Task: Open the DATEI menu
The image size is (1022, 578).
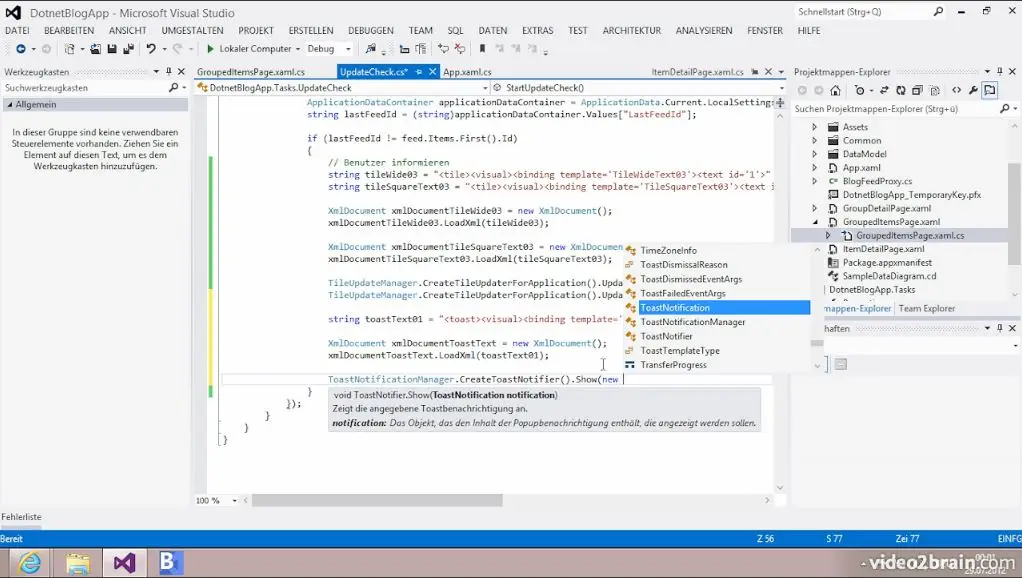Action: pyautogui.click(x=17, y=31)
